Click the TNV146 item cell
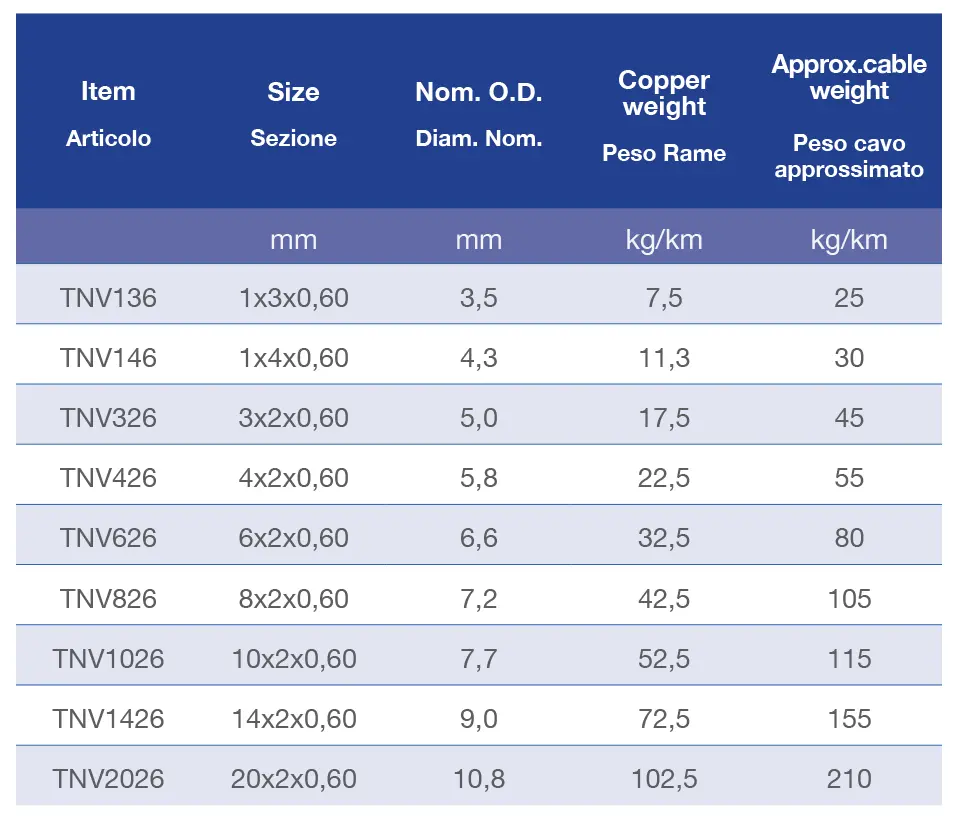Image resolution: width=959 pixels, height=822 pixels. point(108,358)
